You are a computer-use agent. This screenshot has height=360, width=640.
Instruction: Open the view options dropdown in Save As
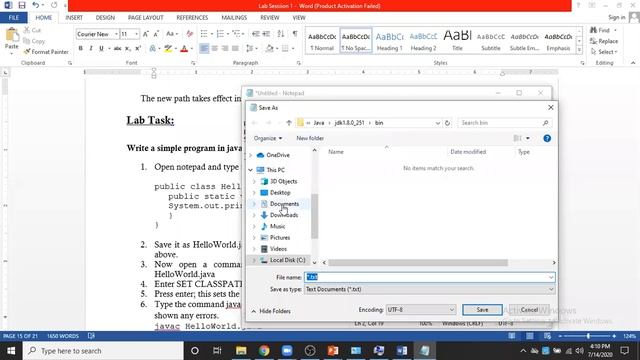[528, 138]
